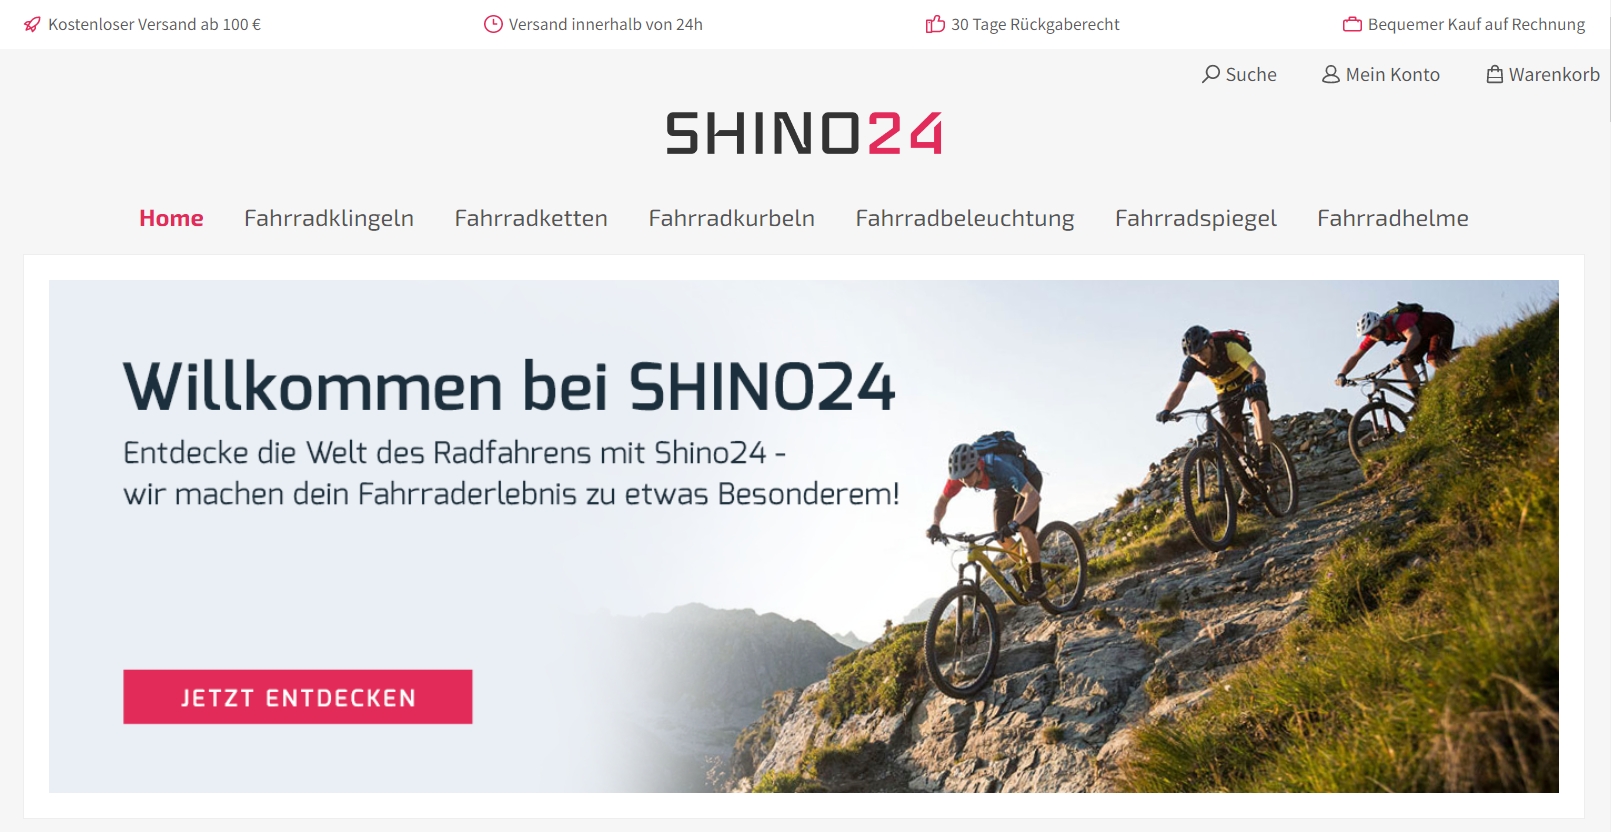Click the 30 Tage Rückgaberecht text

pos(1035,24)
